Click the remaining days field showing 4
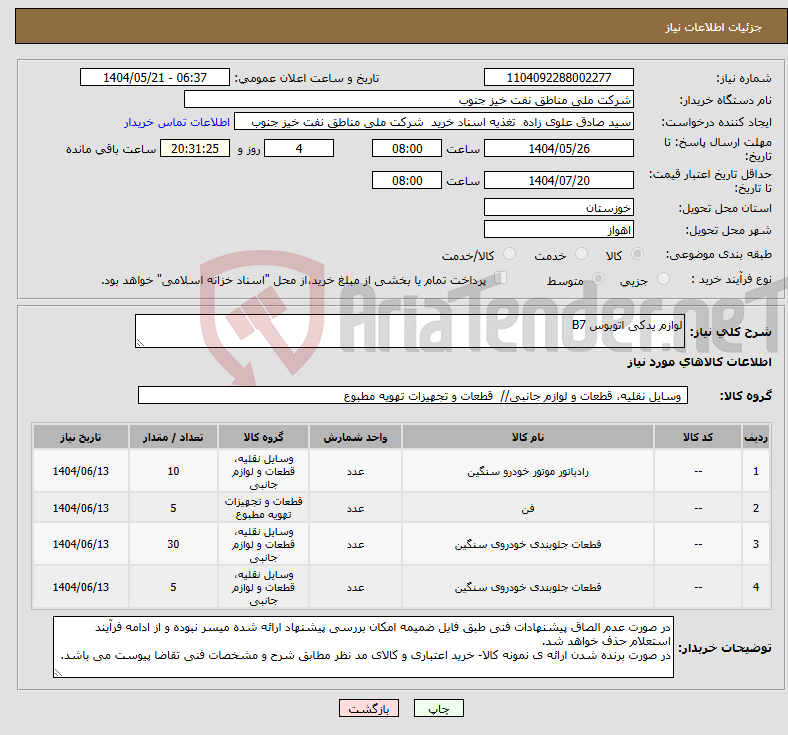 299,149
